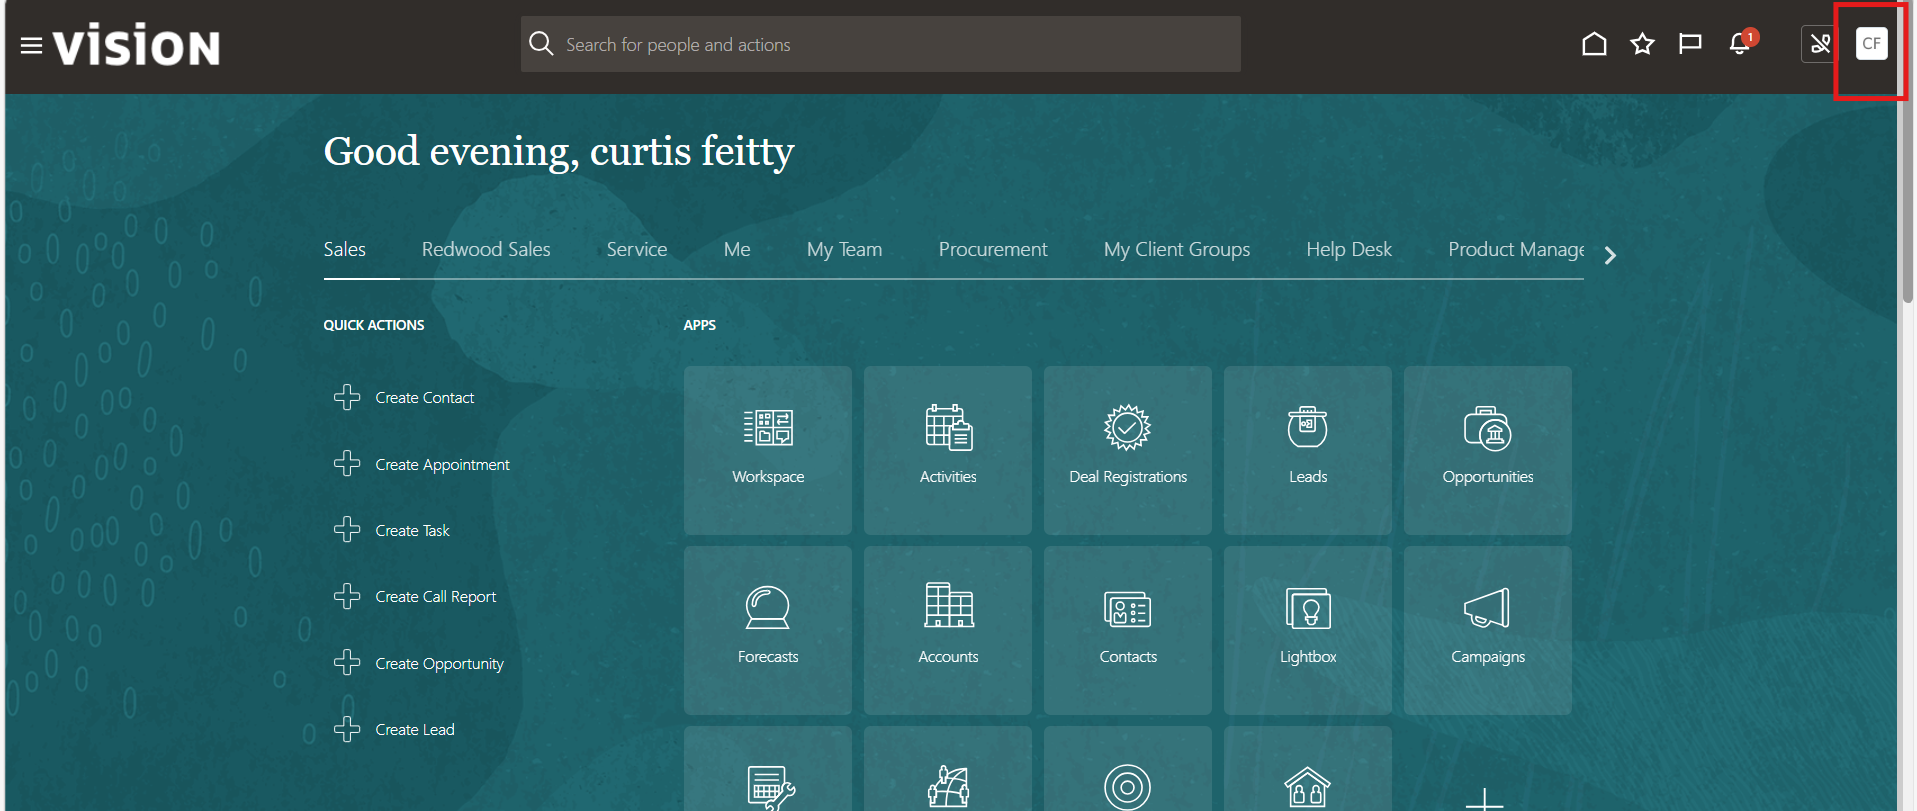Open the CF user profile menu
The width and height of the screenshot is (1917, 811).
1871,44
